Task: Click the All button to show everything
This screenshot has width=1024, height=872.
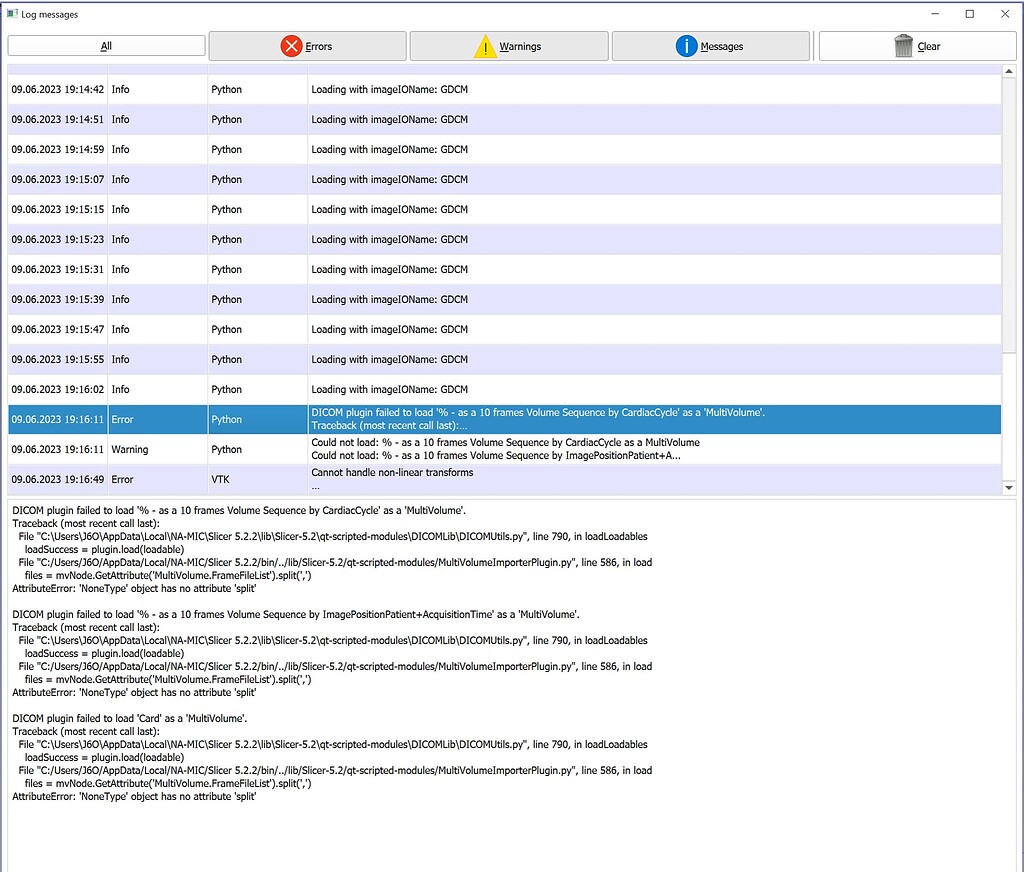Action: coord(105,45)
